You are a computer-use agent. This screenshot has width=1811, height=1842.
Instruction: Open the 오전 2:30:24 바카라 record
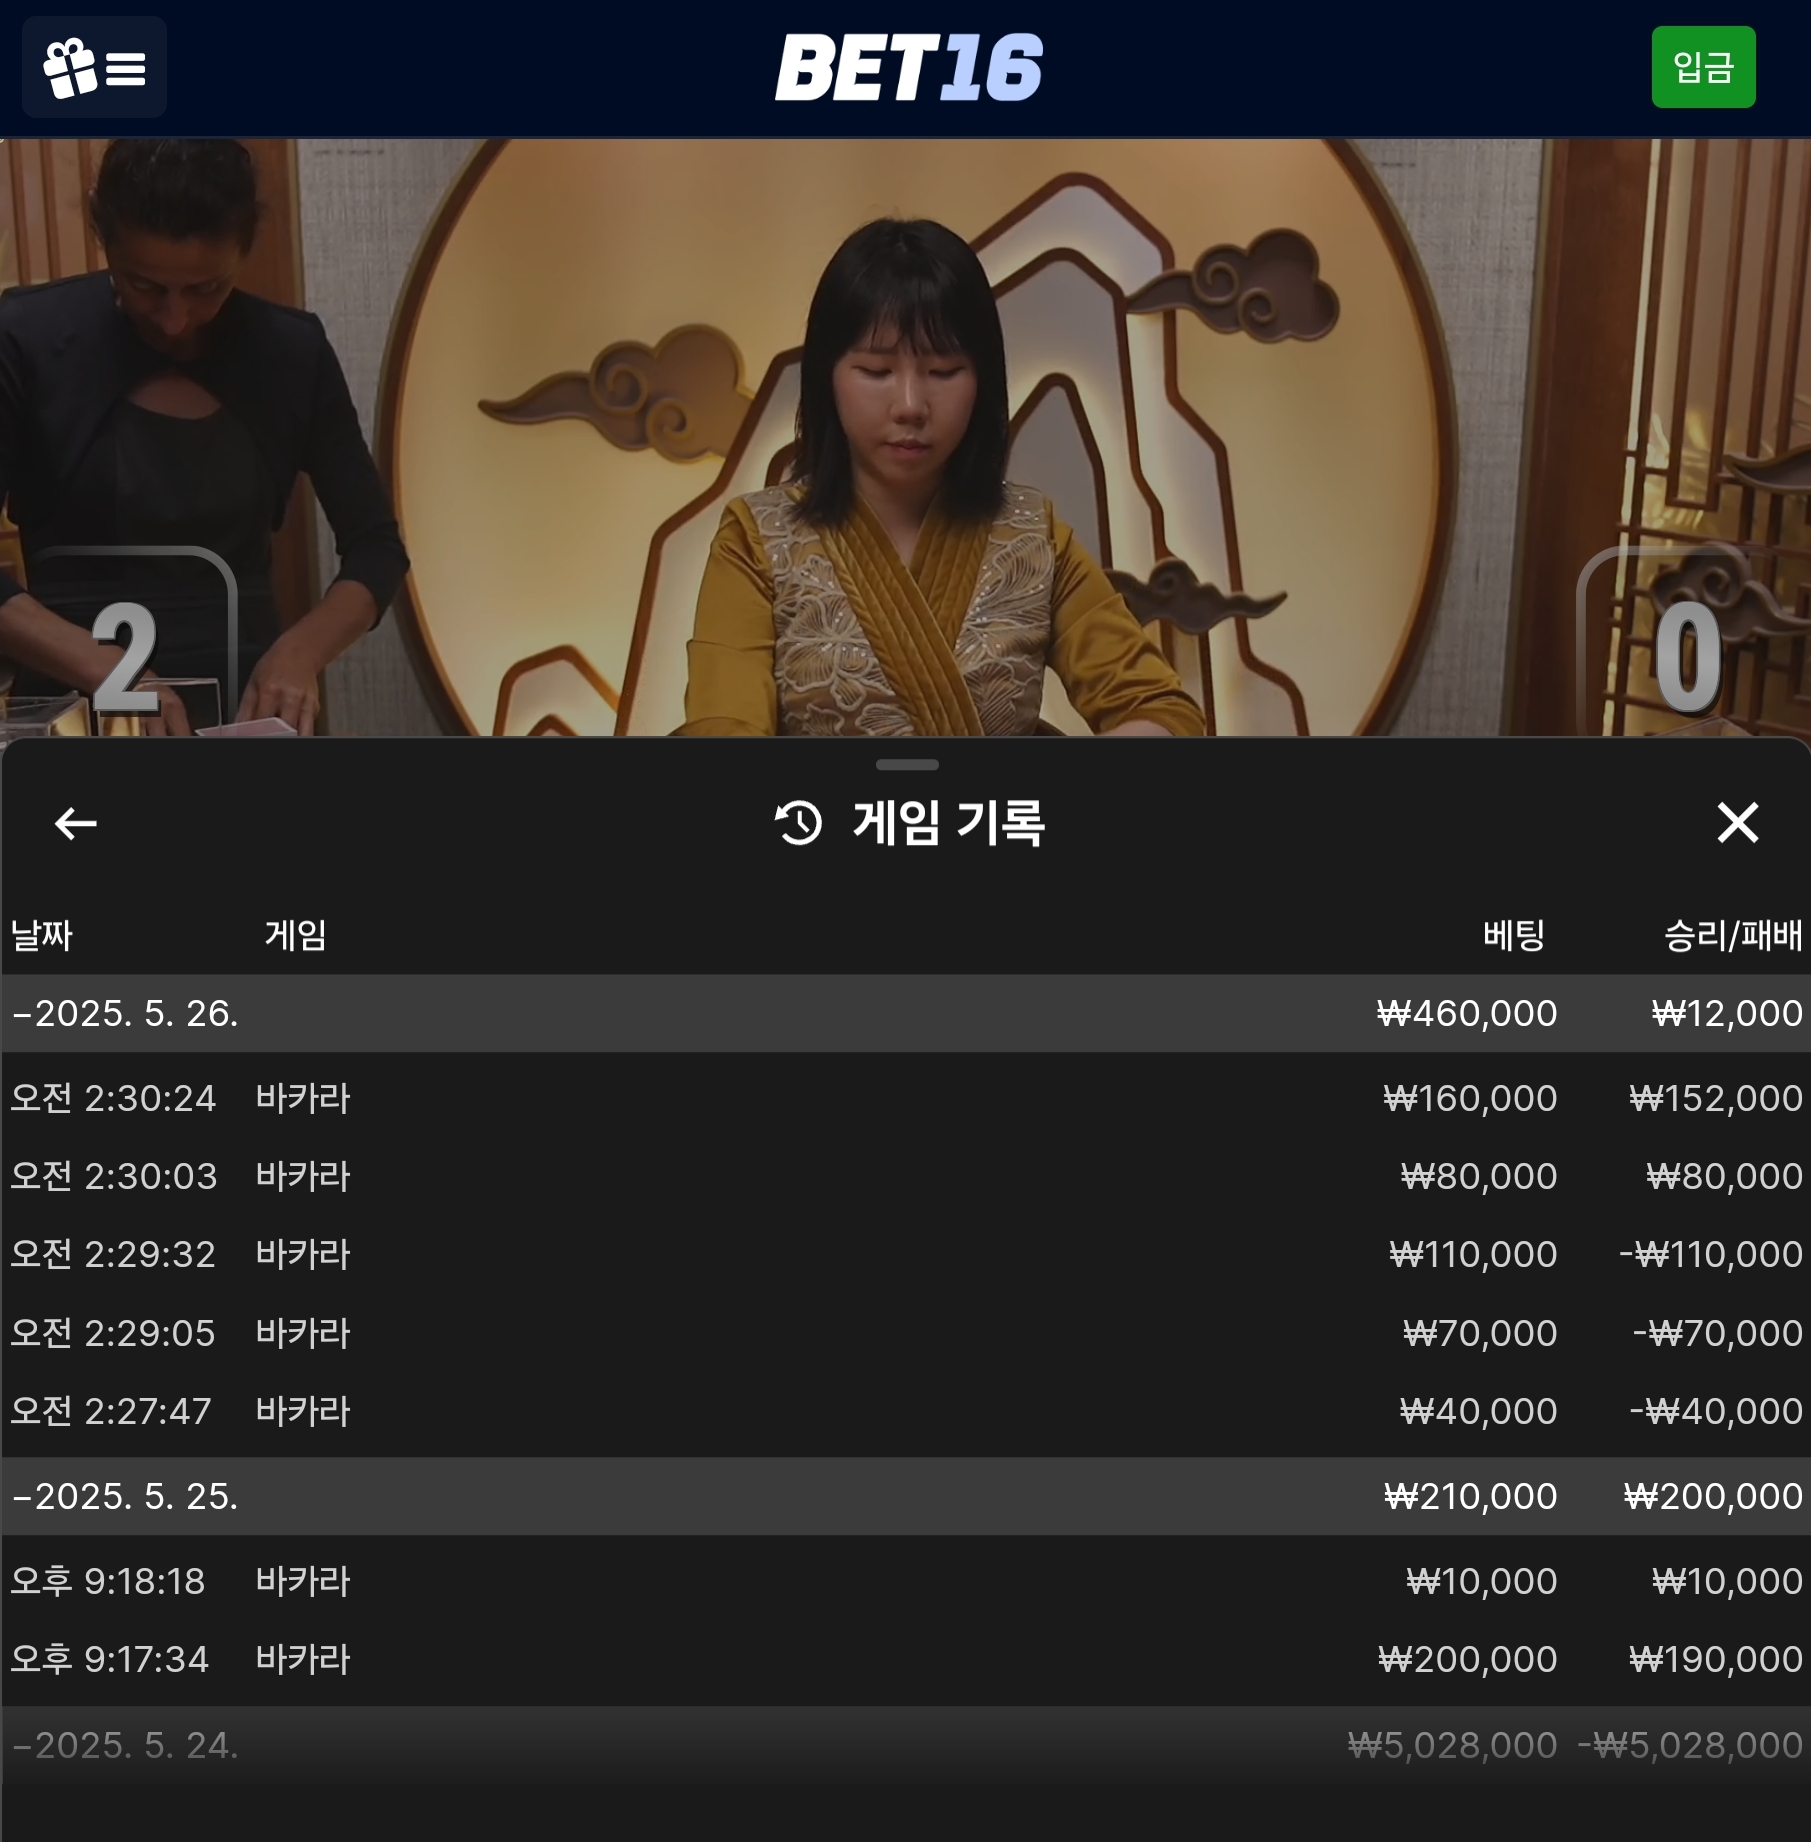click(905, 1098)
